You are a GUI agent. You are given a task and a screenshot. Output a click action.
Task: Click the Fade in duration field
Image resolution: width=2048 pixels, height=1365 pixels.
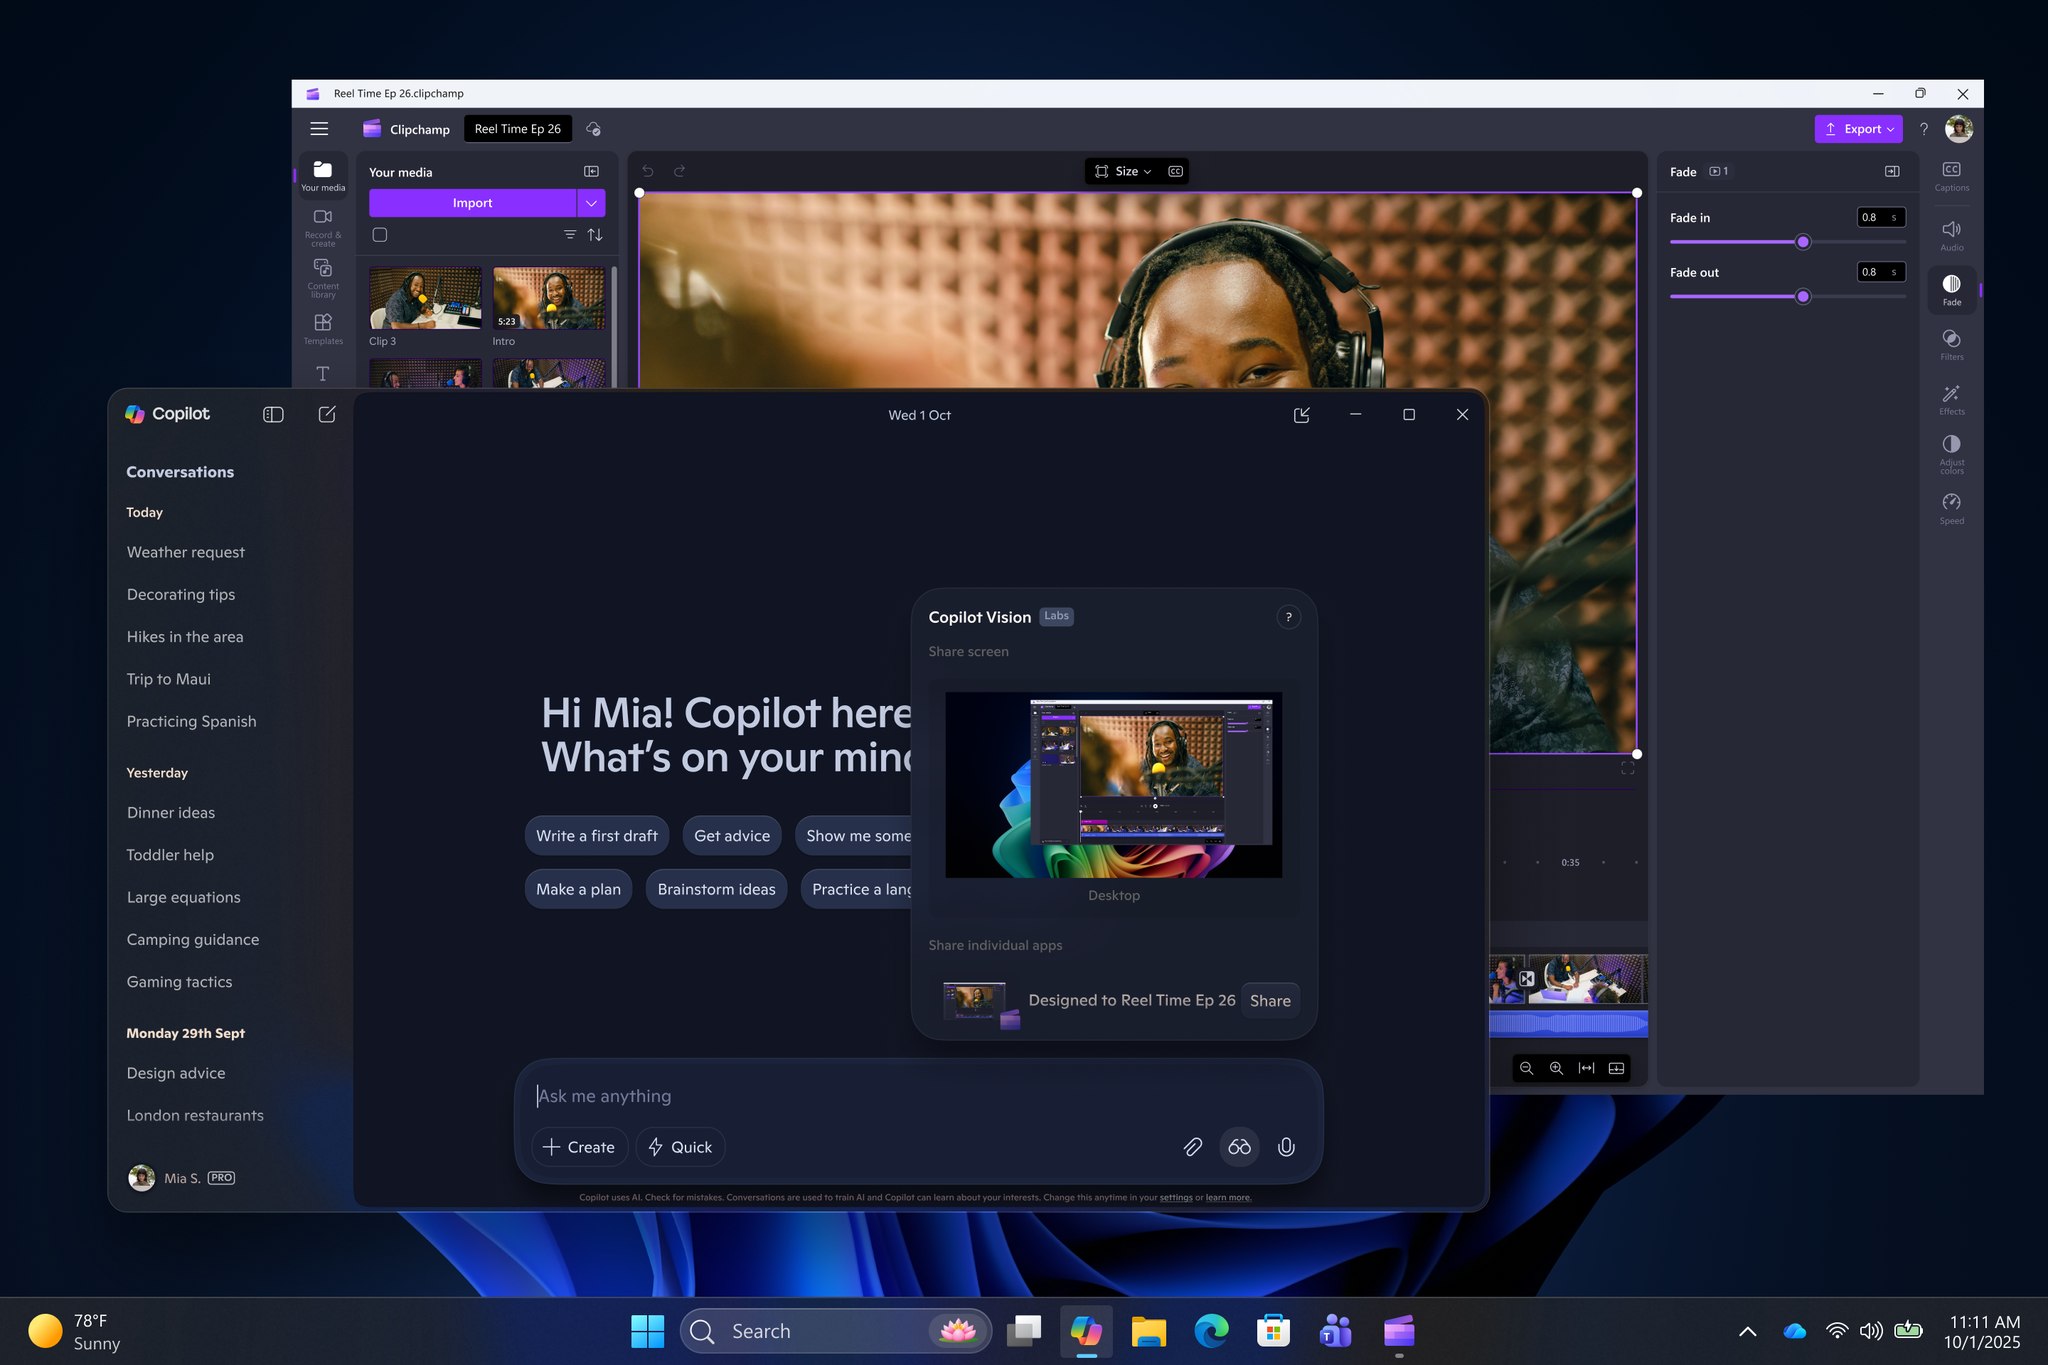point(1881,217)
